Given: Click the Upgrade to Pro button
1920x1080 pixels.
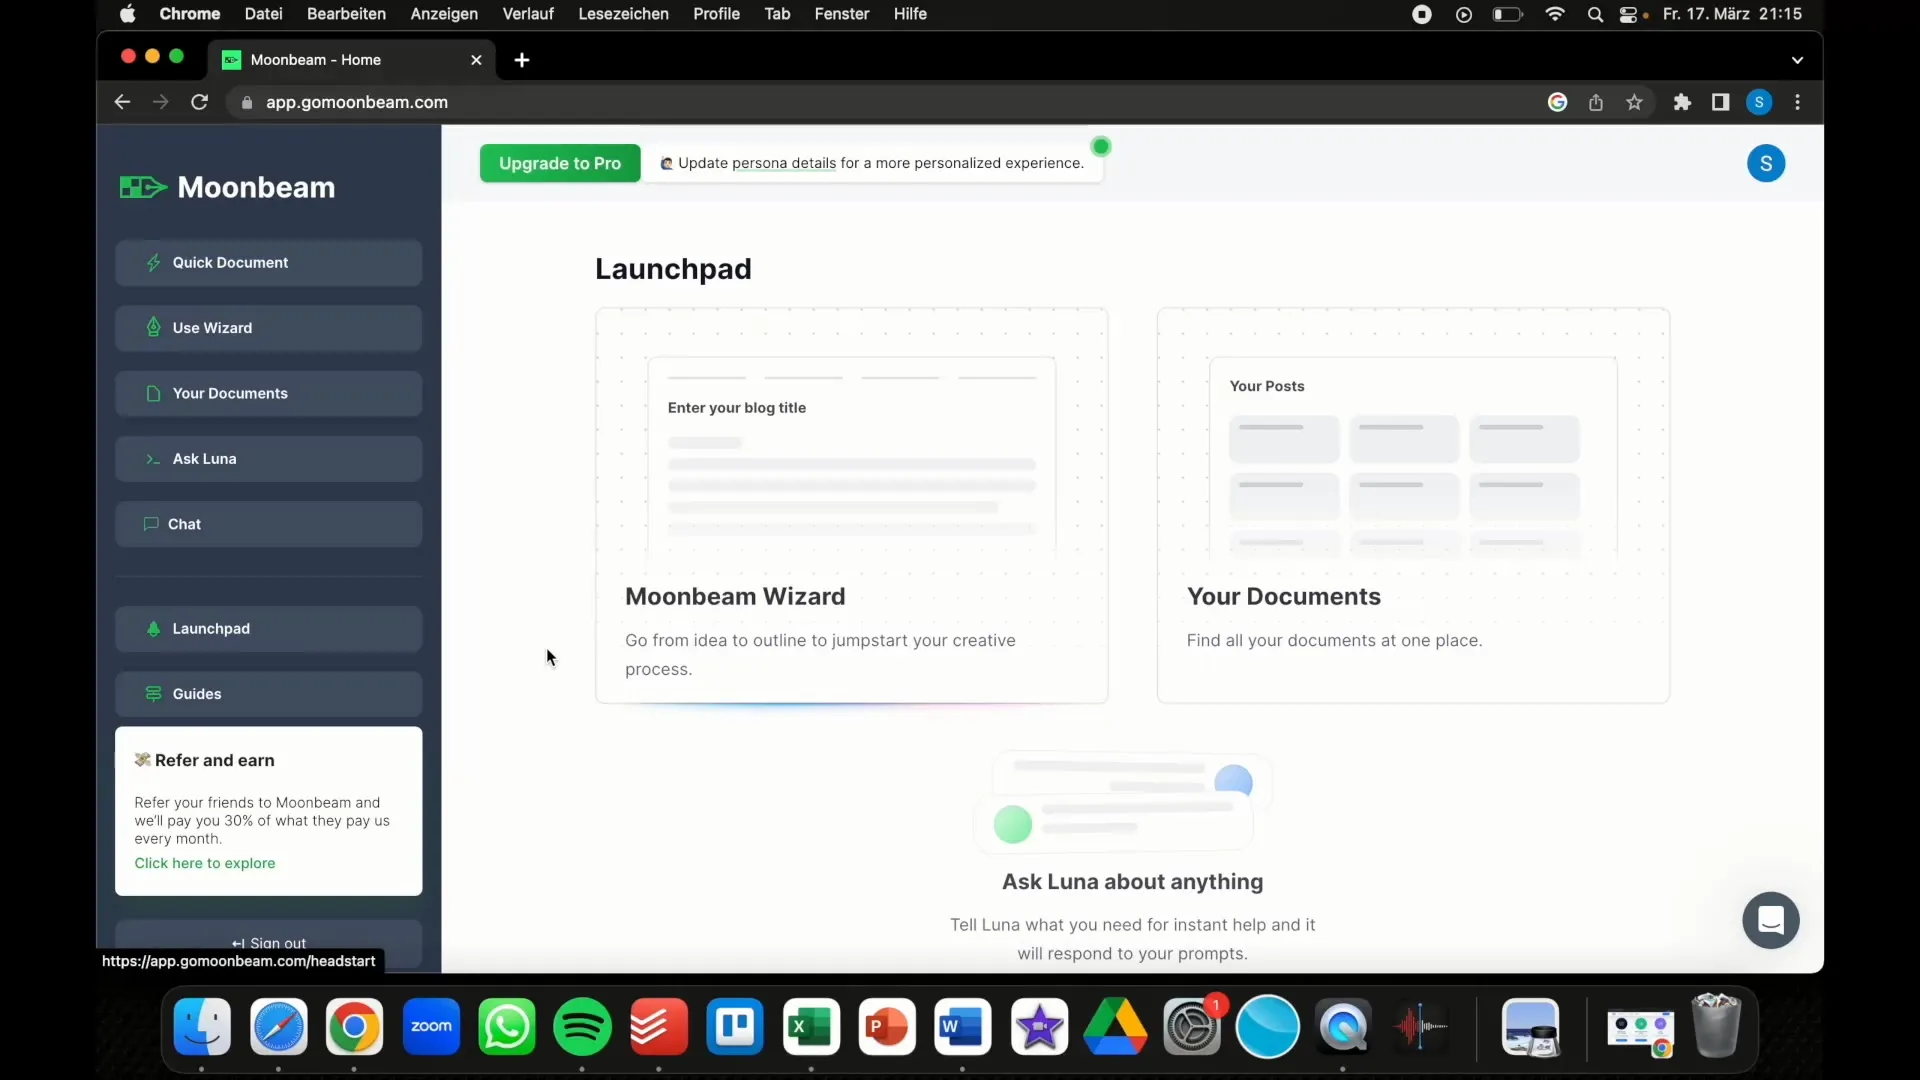Looking at the screenshot, I should (x=560, y=162).
